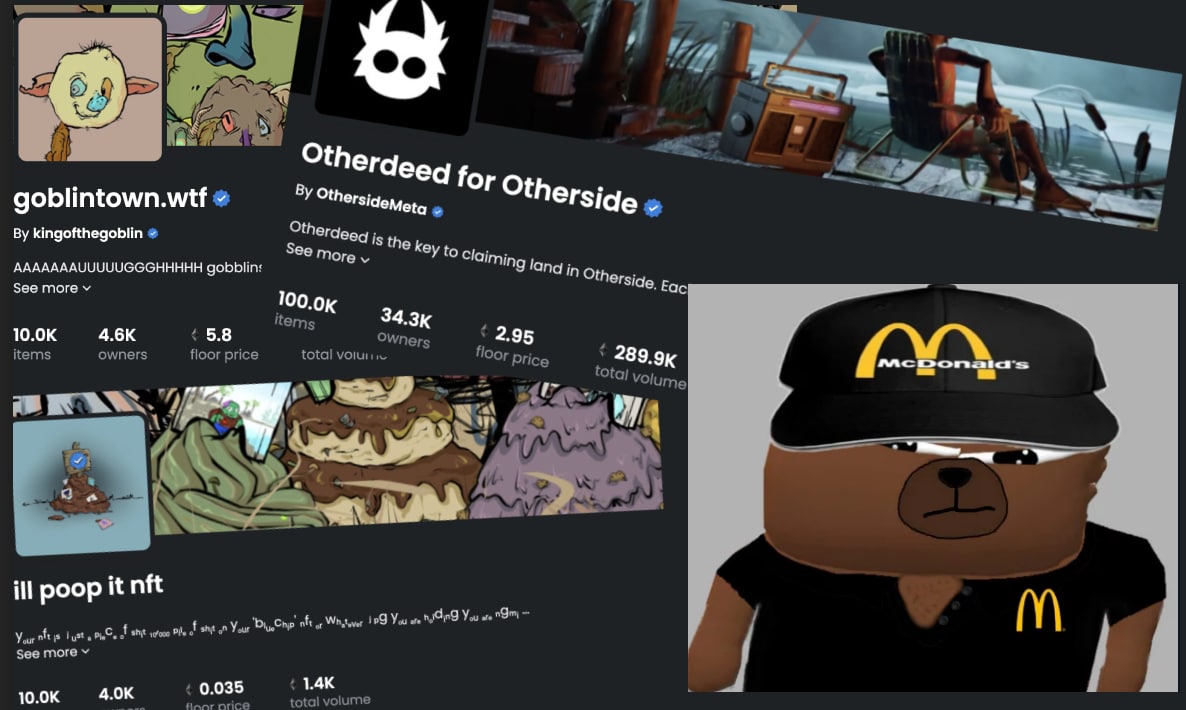Open the goblintown.wtf goblin avatar image
The height and width of the screenshot is (710, 1186).
click(90, 88)
